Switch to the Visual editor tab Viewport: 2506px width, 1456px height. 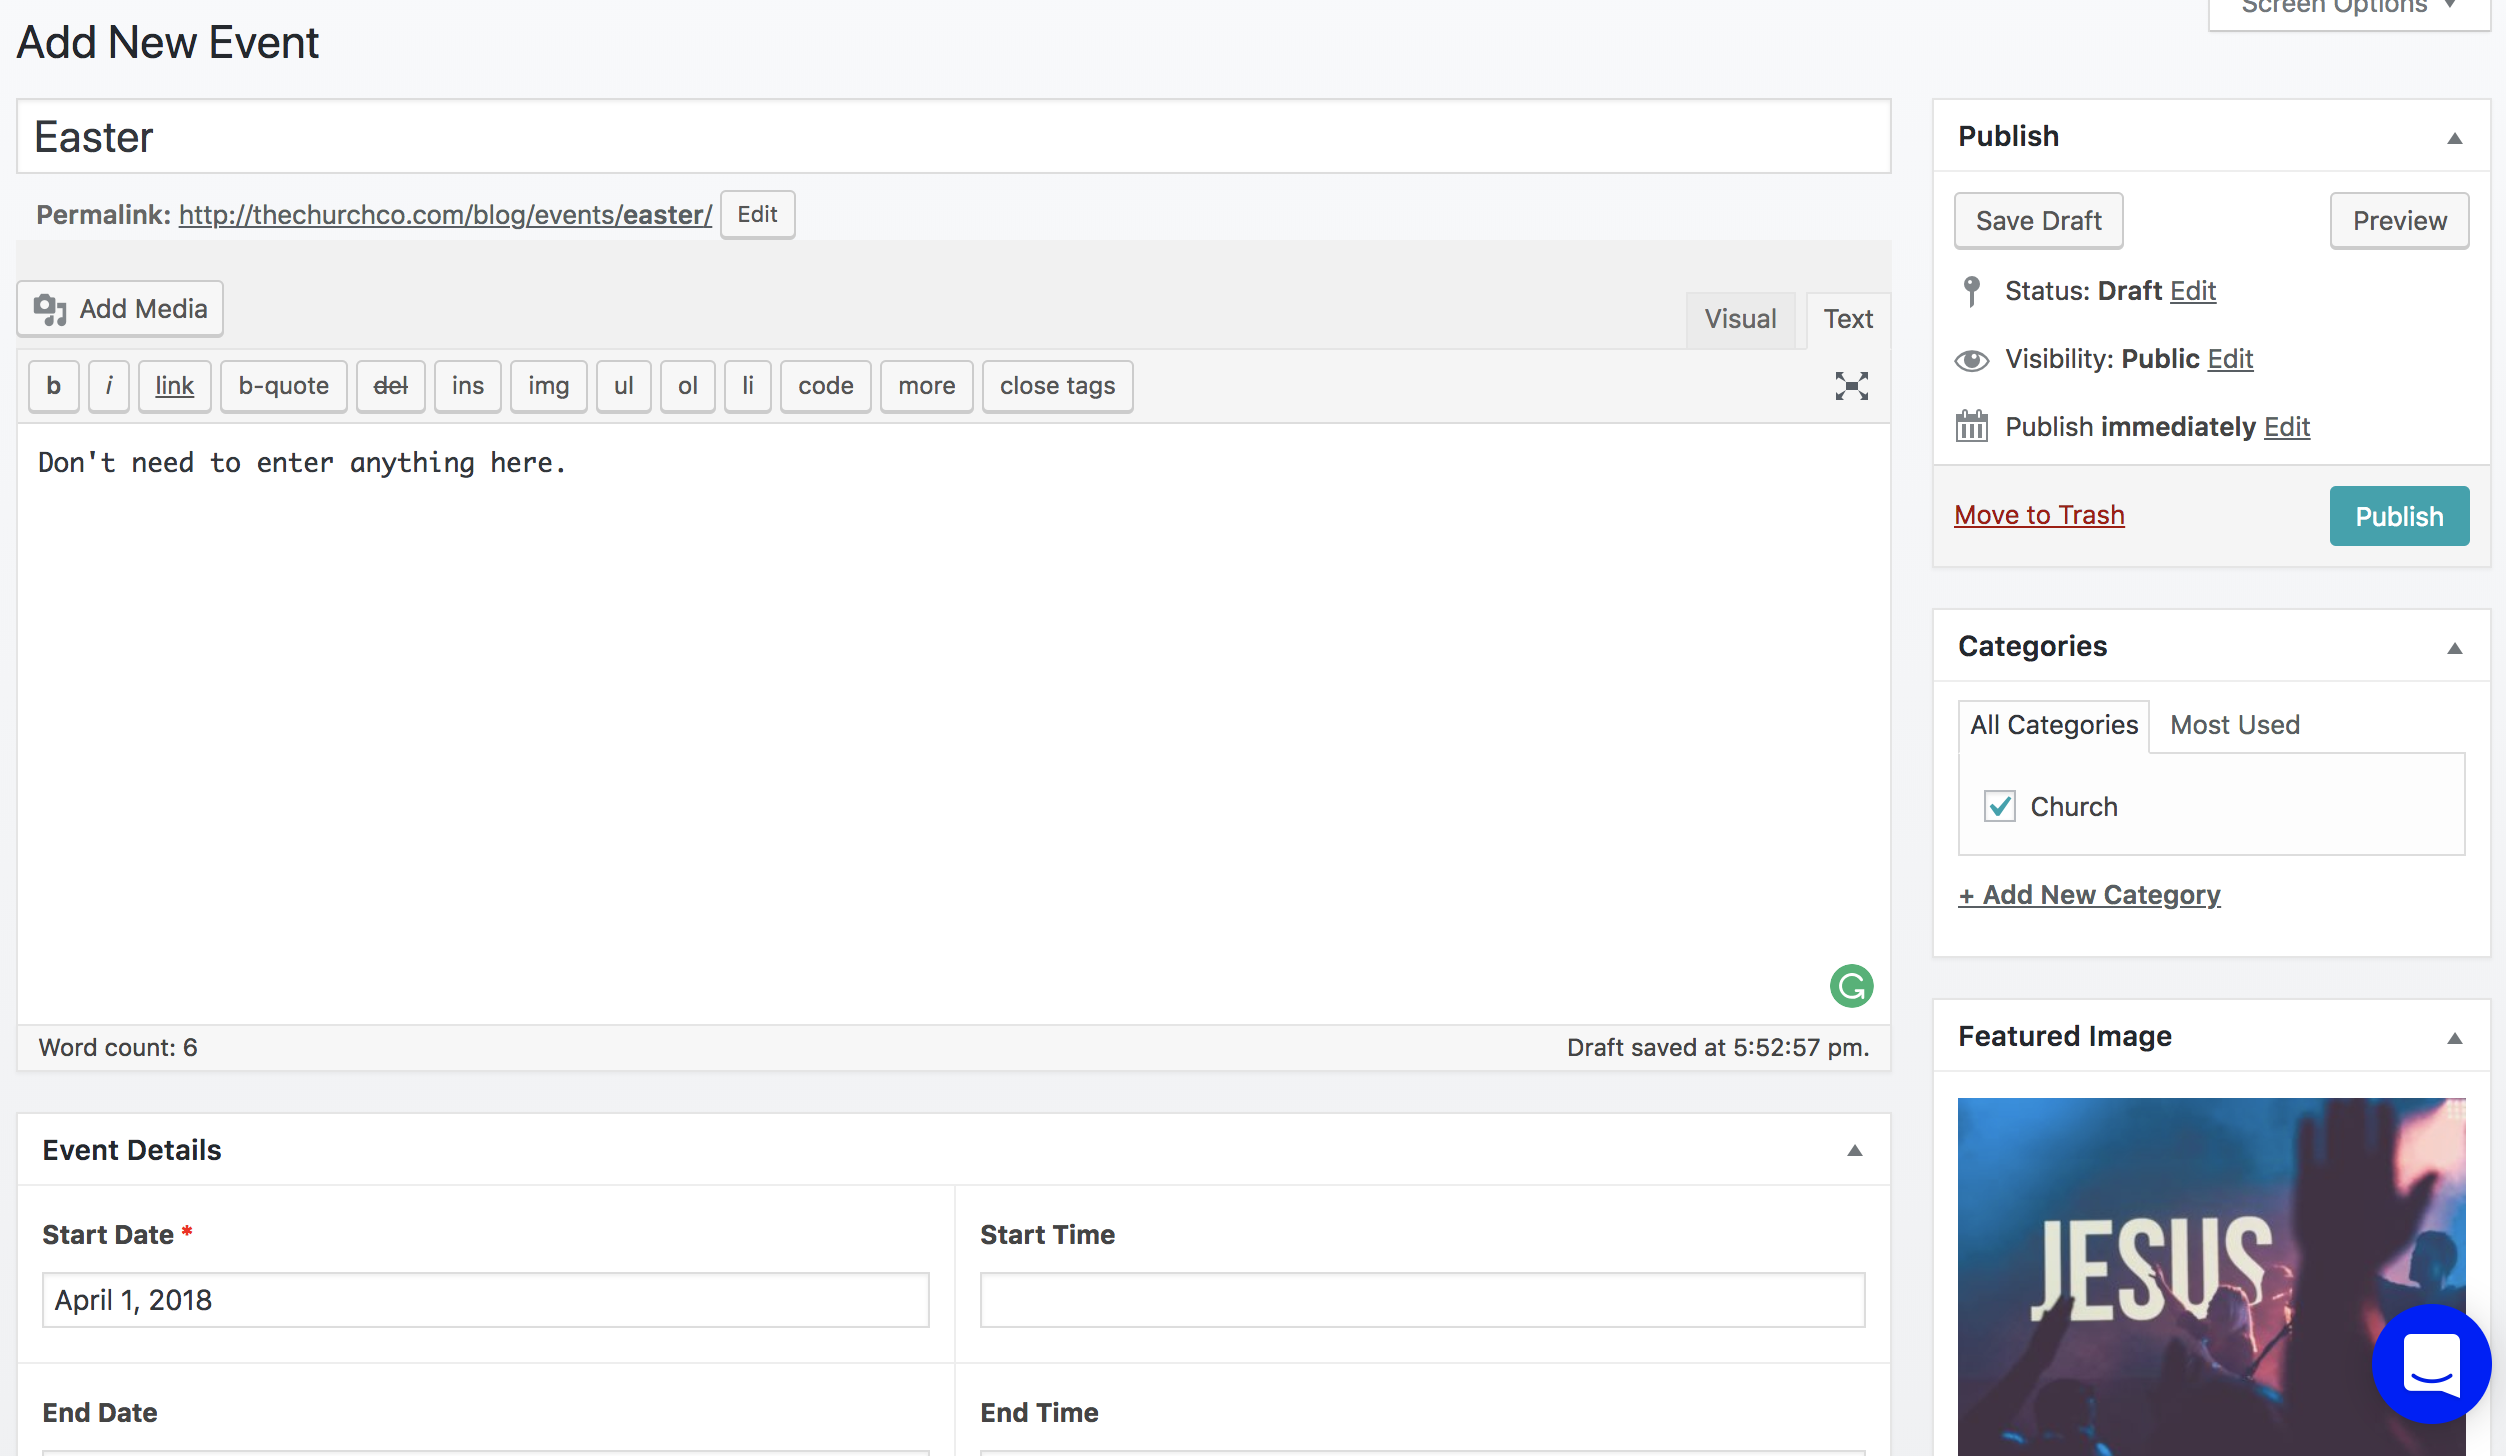1740,319
